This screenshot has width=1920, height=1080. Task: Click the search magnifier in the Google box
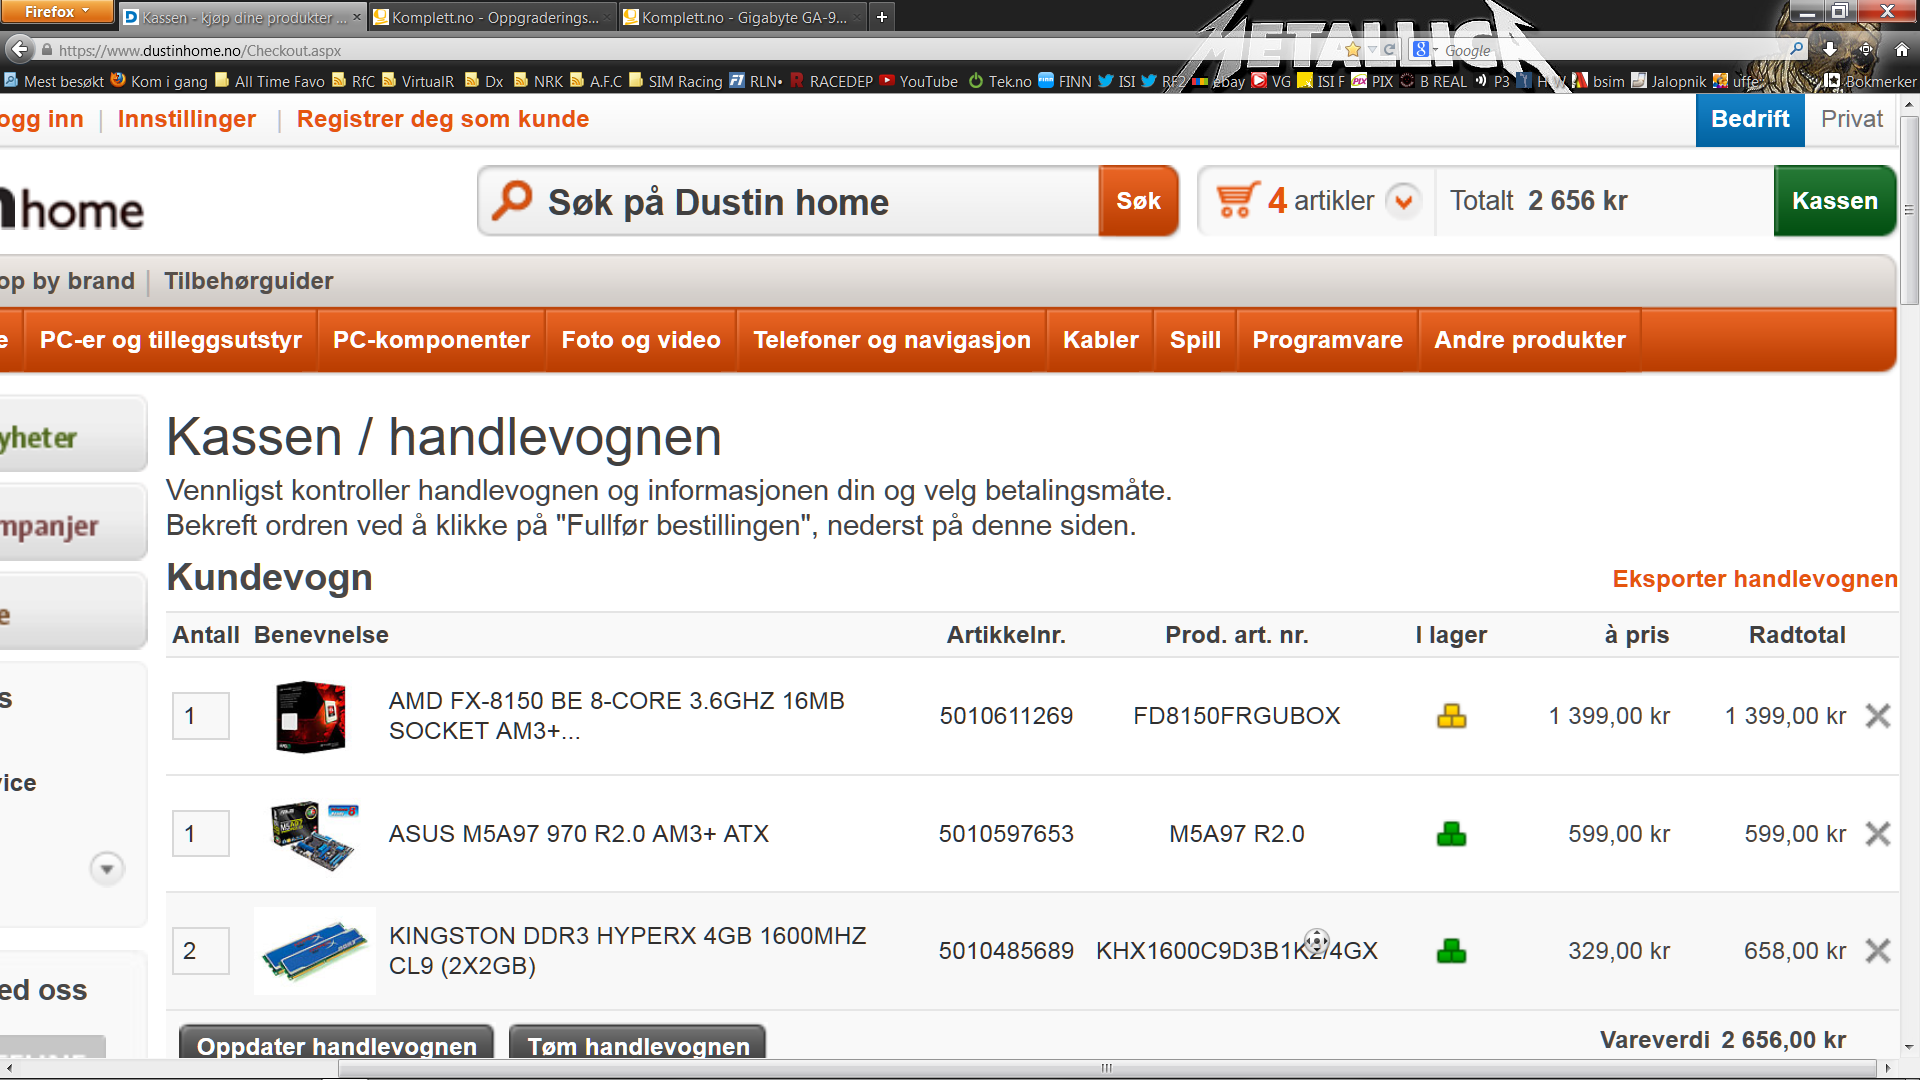(x=1796, y=49)
